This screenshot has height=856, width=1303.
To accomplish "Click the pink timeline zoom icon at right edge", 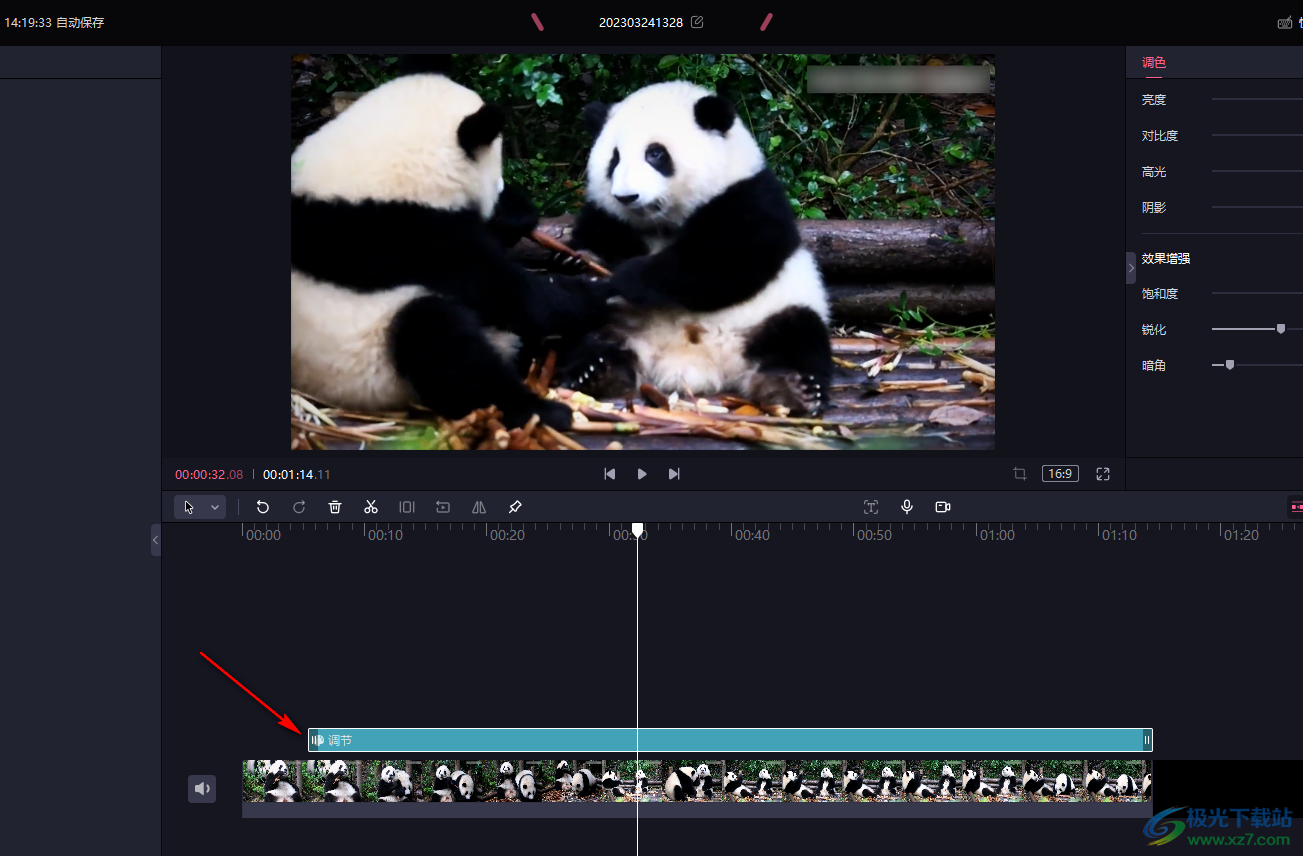I will coord(1296,507).
